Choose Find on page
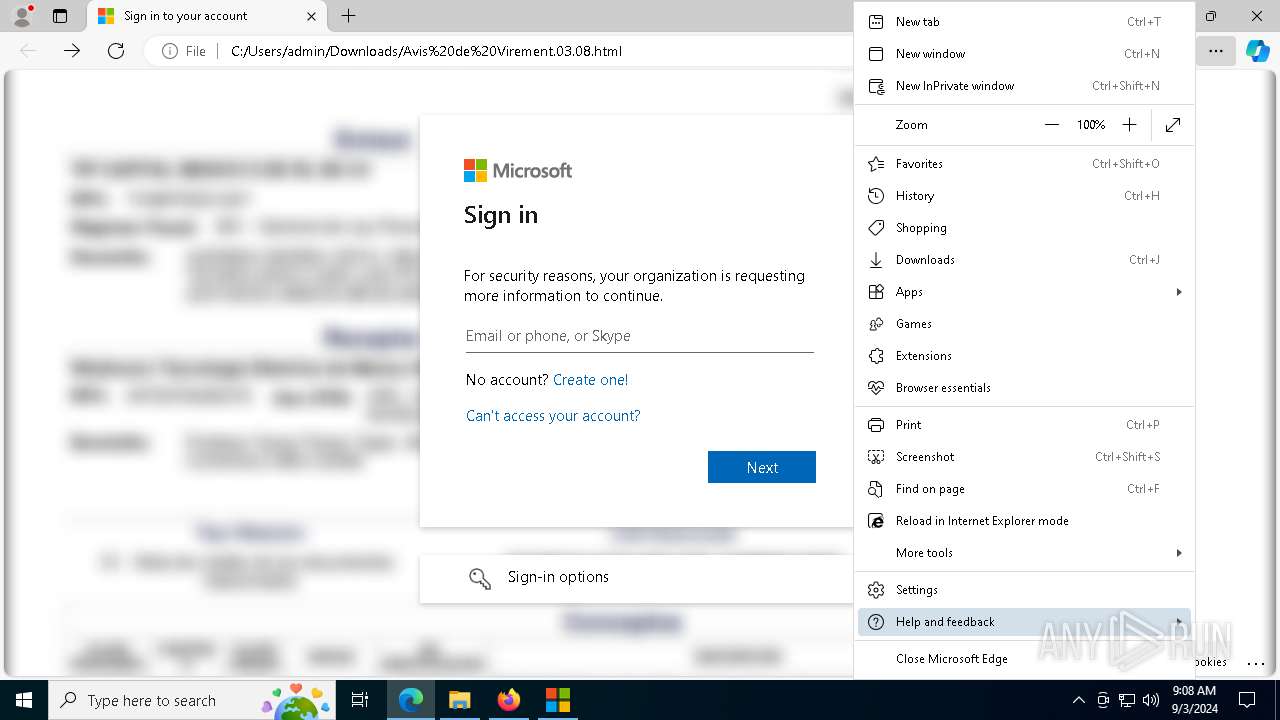 pyautogui.click(x=1024, y=489)
